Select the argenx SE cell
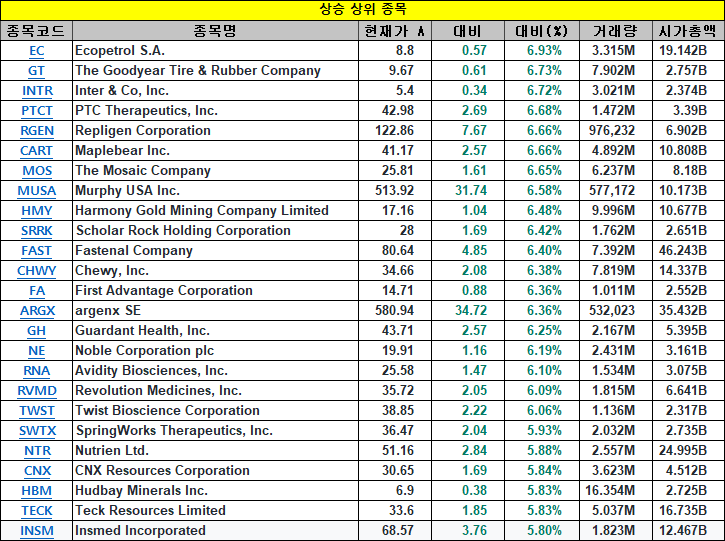 pyautogui.click(x=215, y=311)
